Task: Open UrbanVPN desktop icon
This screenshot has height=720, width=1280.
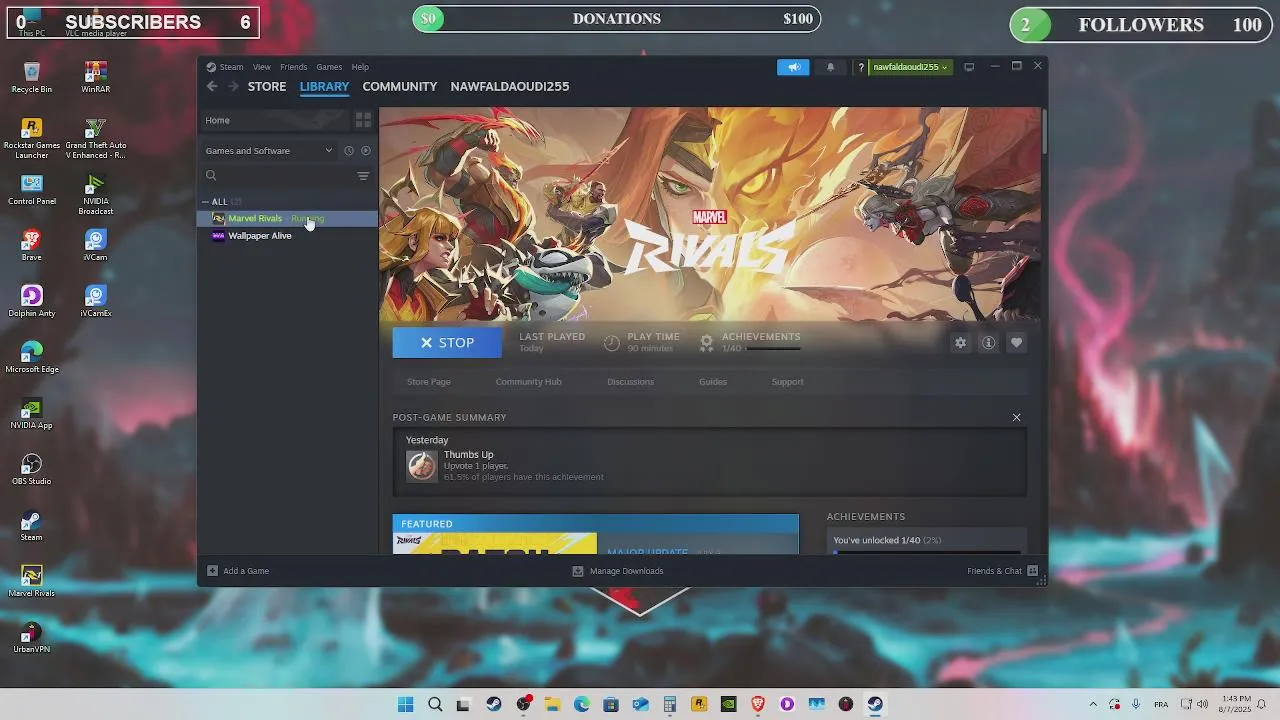Action: pos(32,638)
